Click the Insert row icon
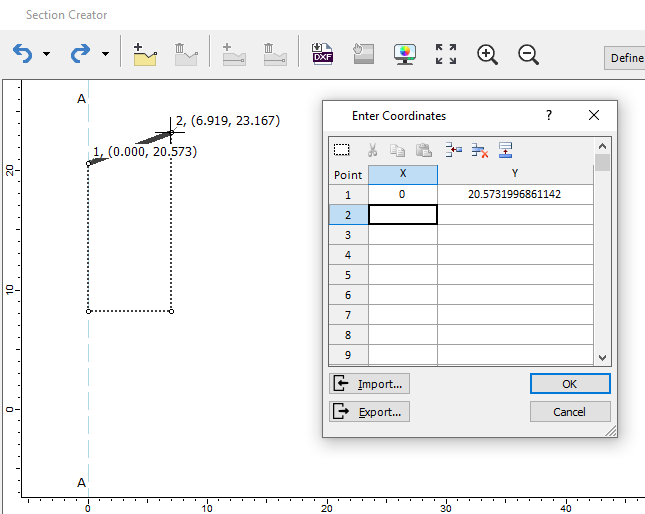645x514 pixels. coord(454,150)
